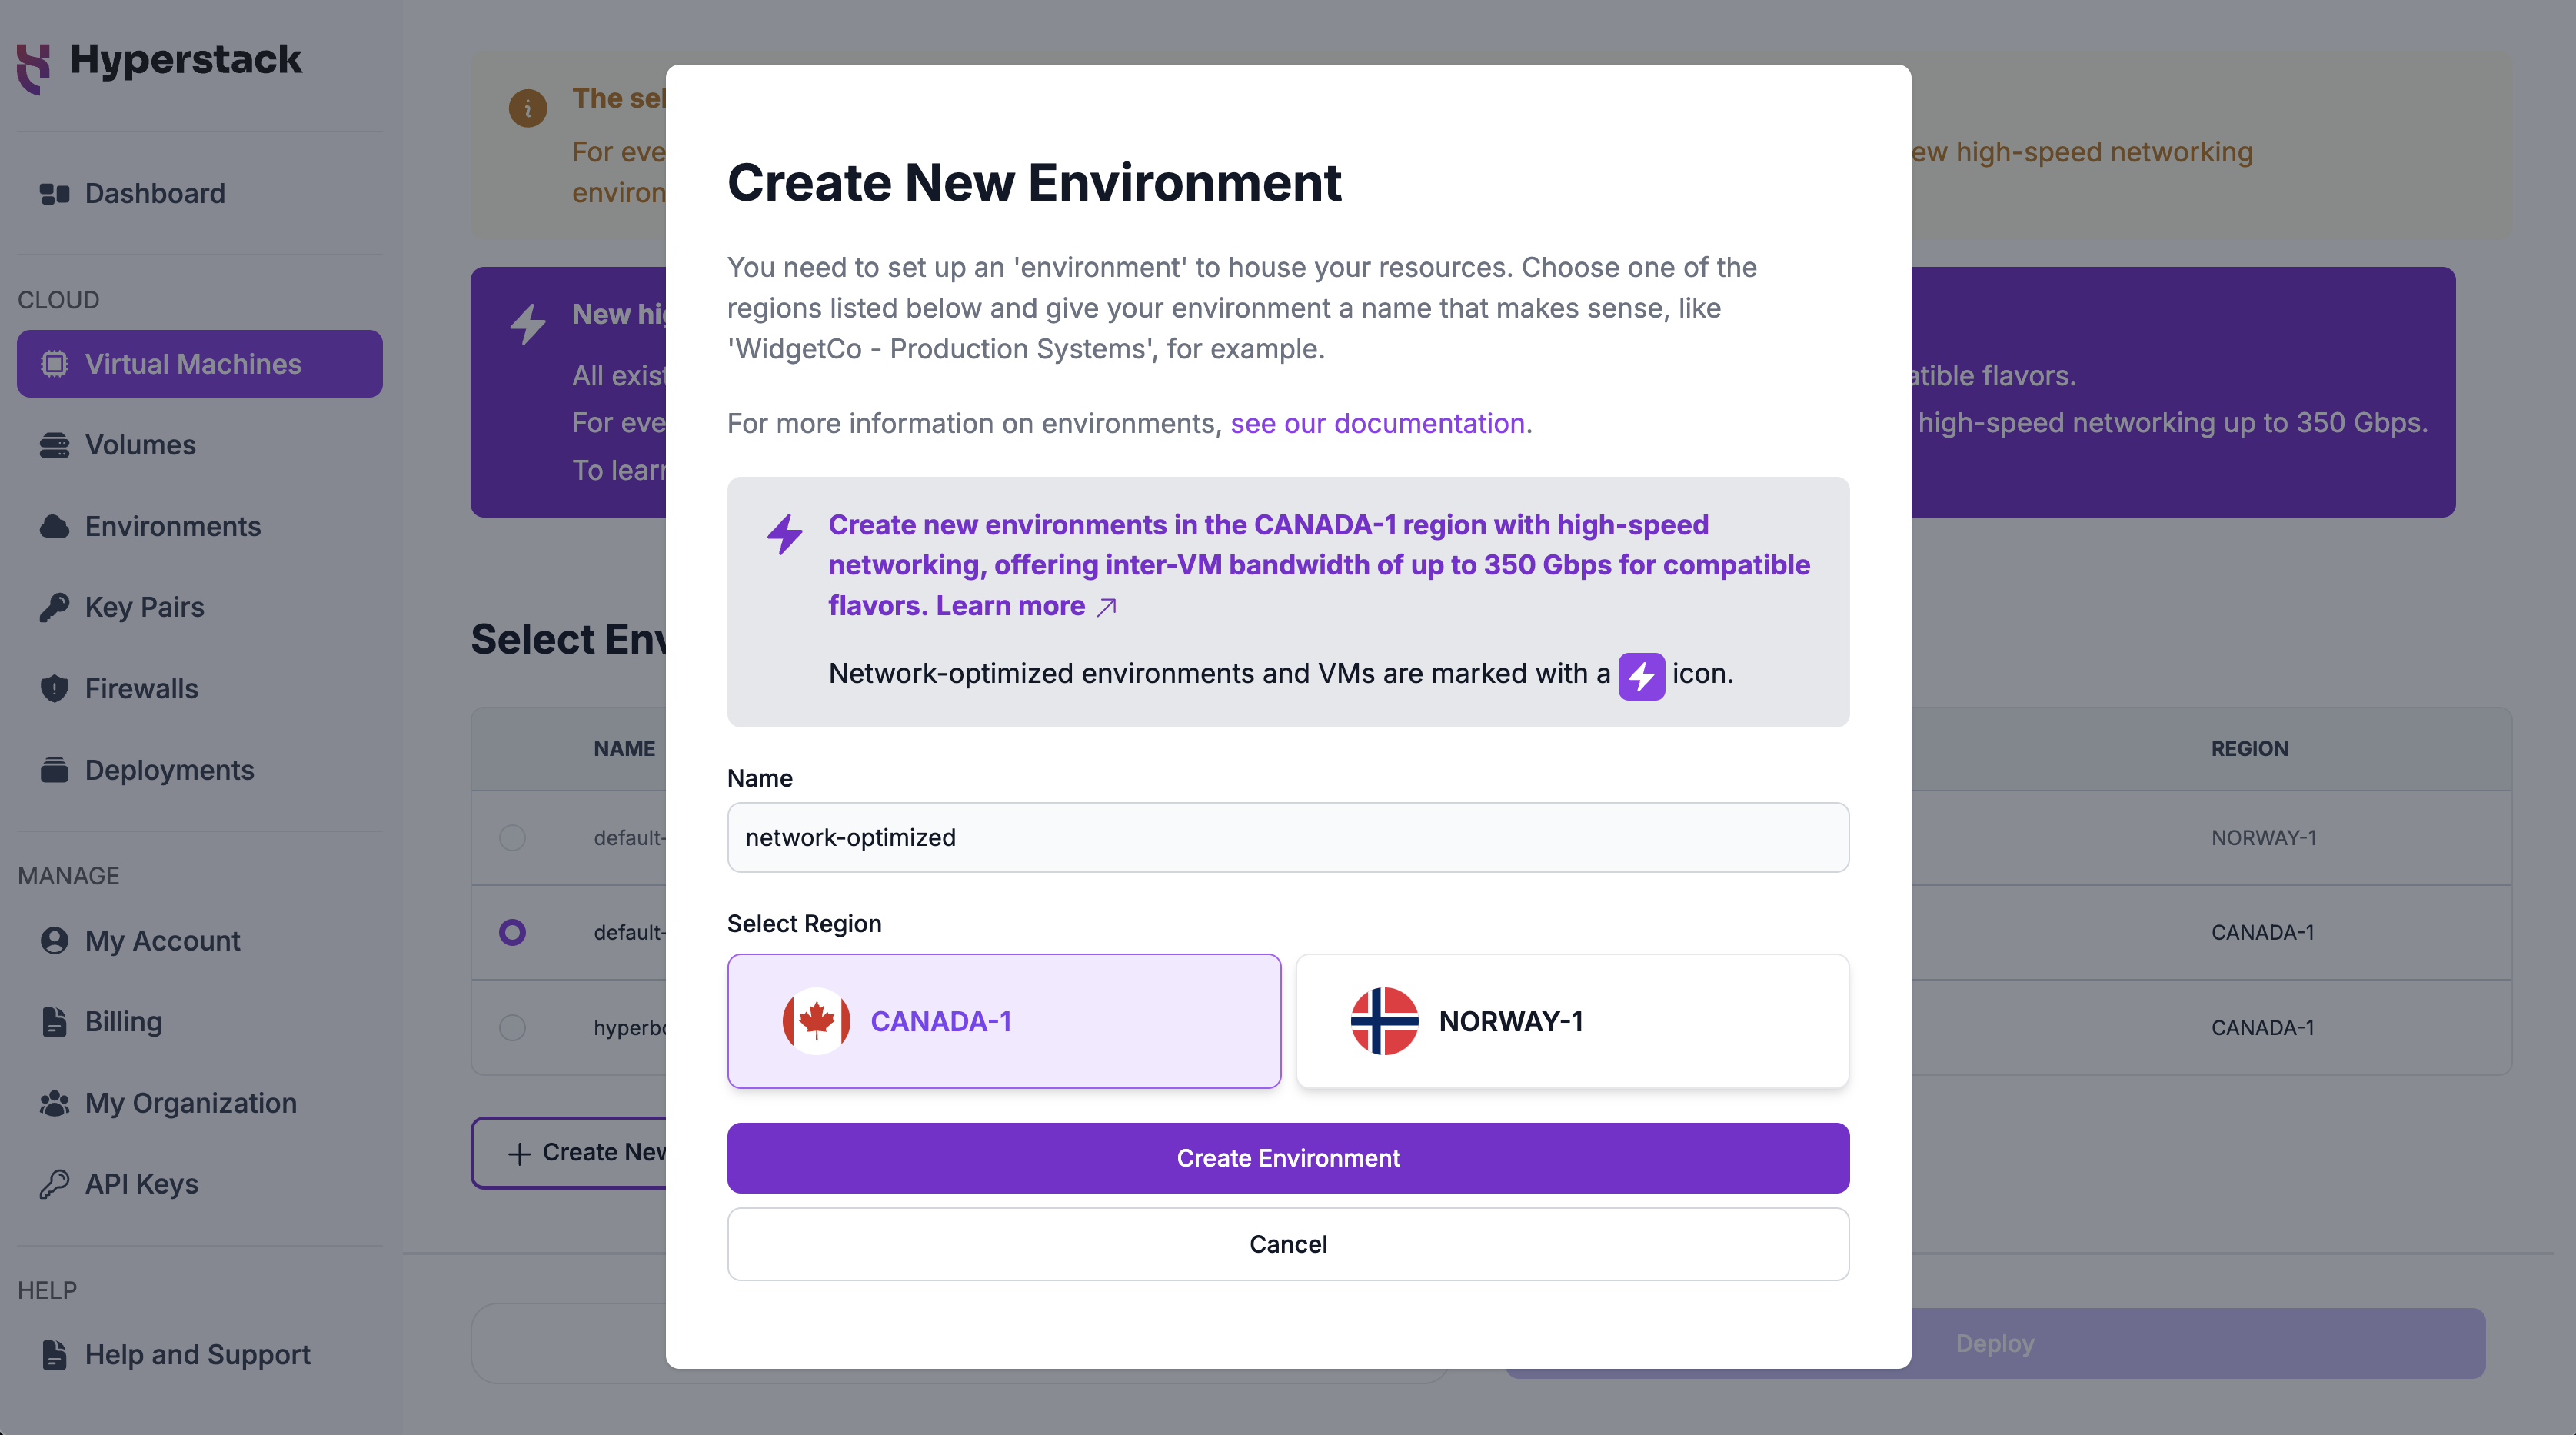Open the My Account menu item
The width and height of the screenshot is (2576, 1435).
(161, 938)
